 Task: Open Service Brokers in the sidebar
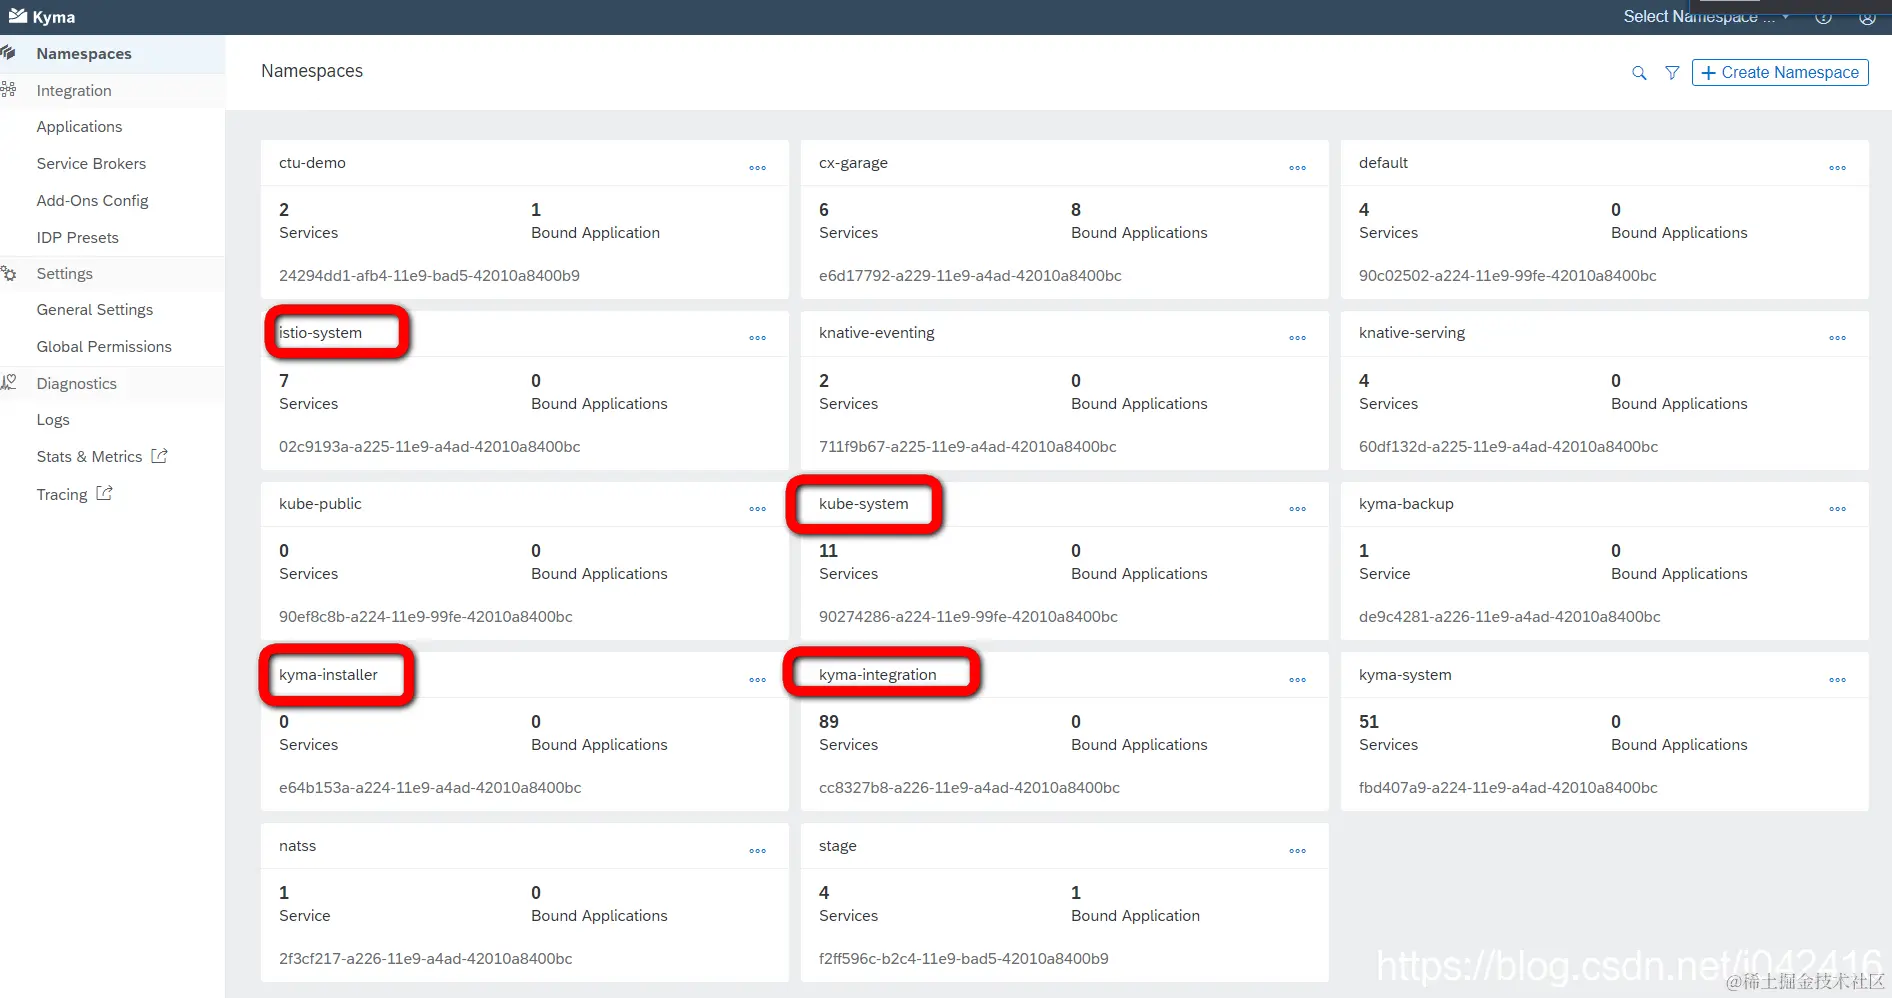[x=91, y=164]
